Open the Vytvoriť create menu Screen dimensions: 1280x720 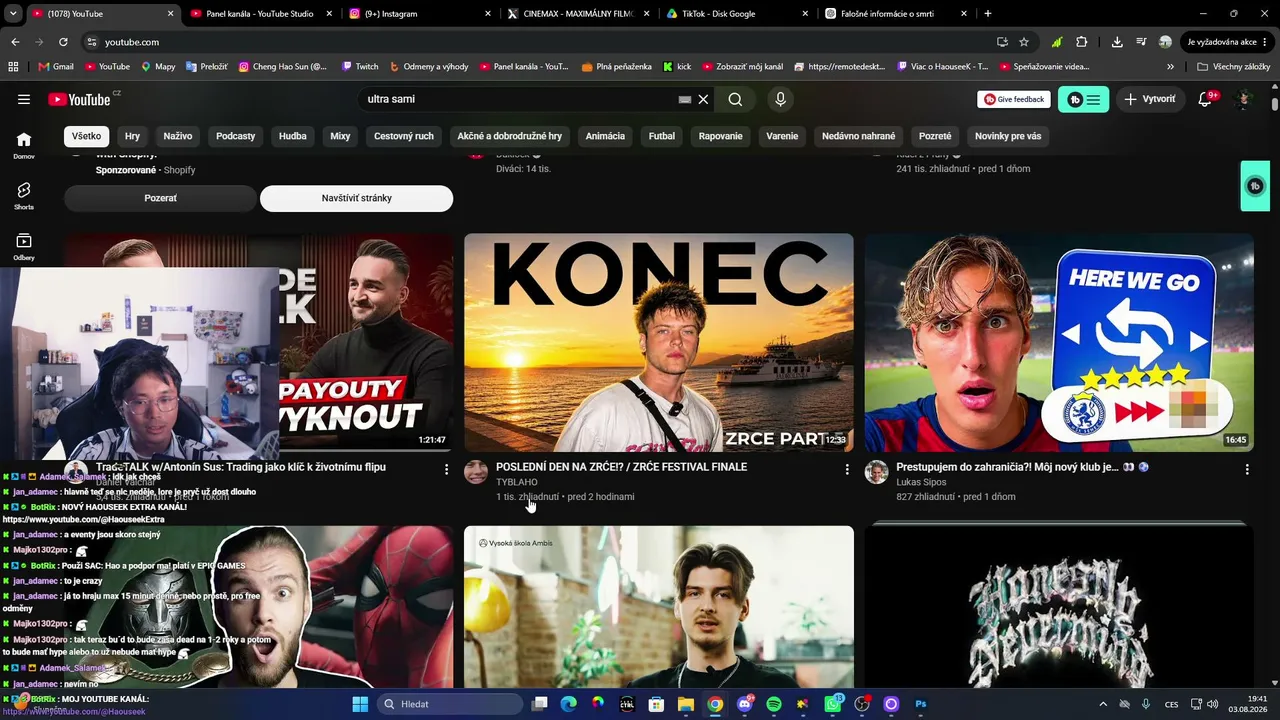[x=1150, y=99]
